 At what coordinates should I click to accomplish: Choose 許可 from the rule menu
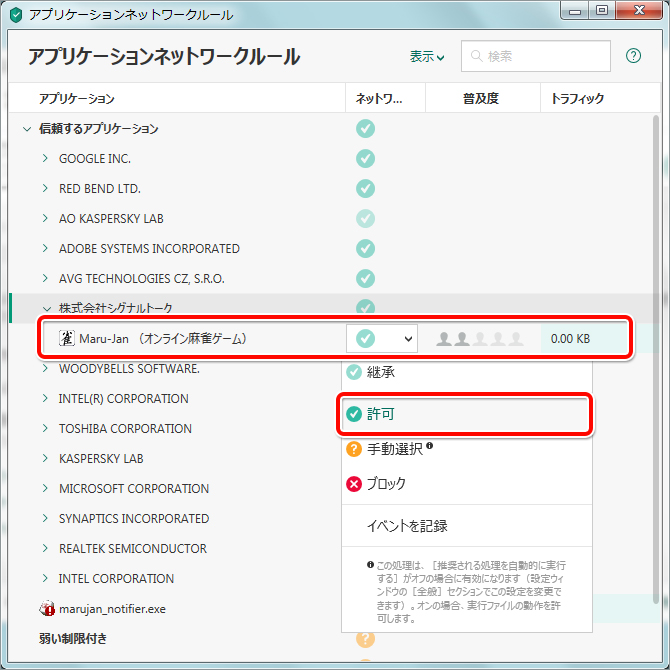(467, 414)
